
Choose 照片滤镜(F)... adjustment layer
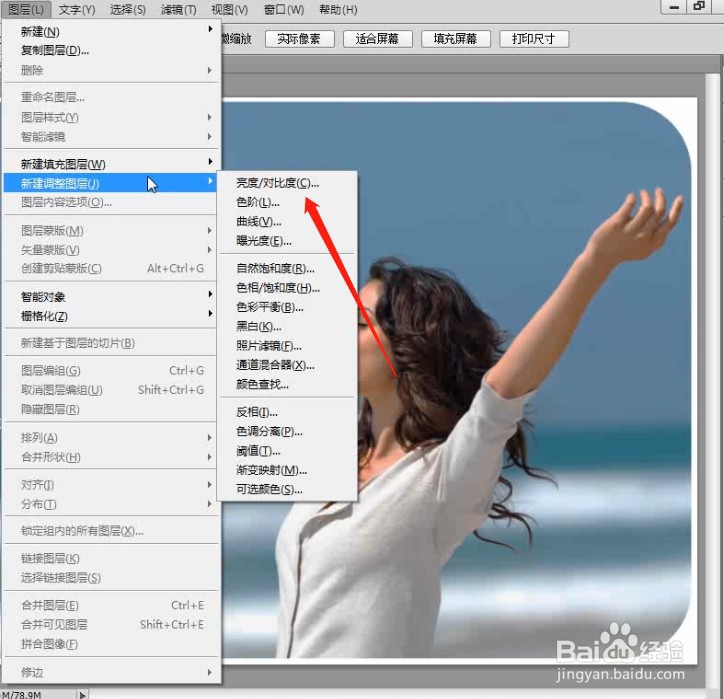287,346
